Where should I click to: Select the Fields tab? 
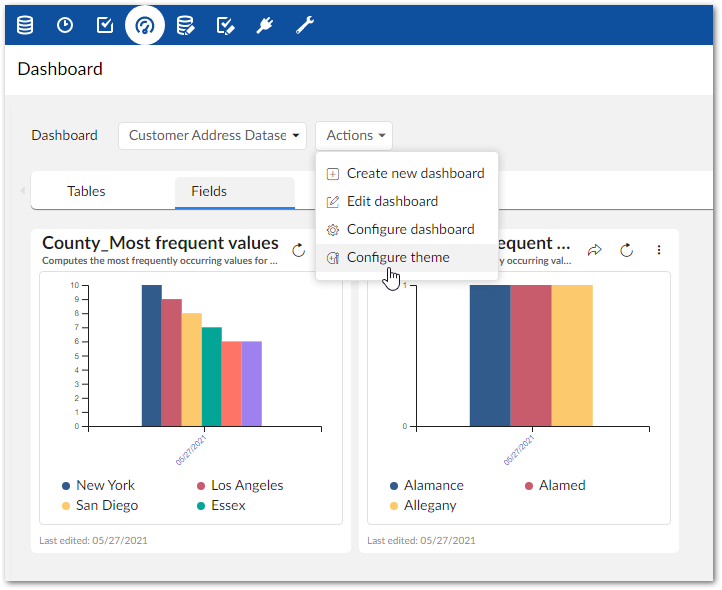pos(209,191)
